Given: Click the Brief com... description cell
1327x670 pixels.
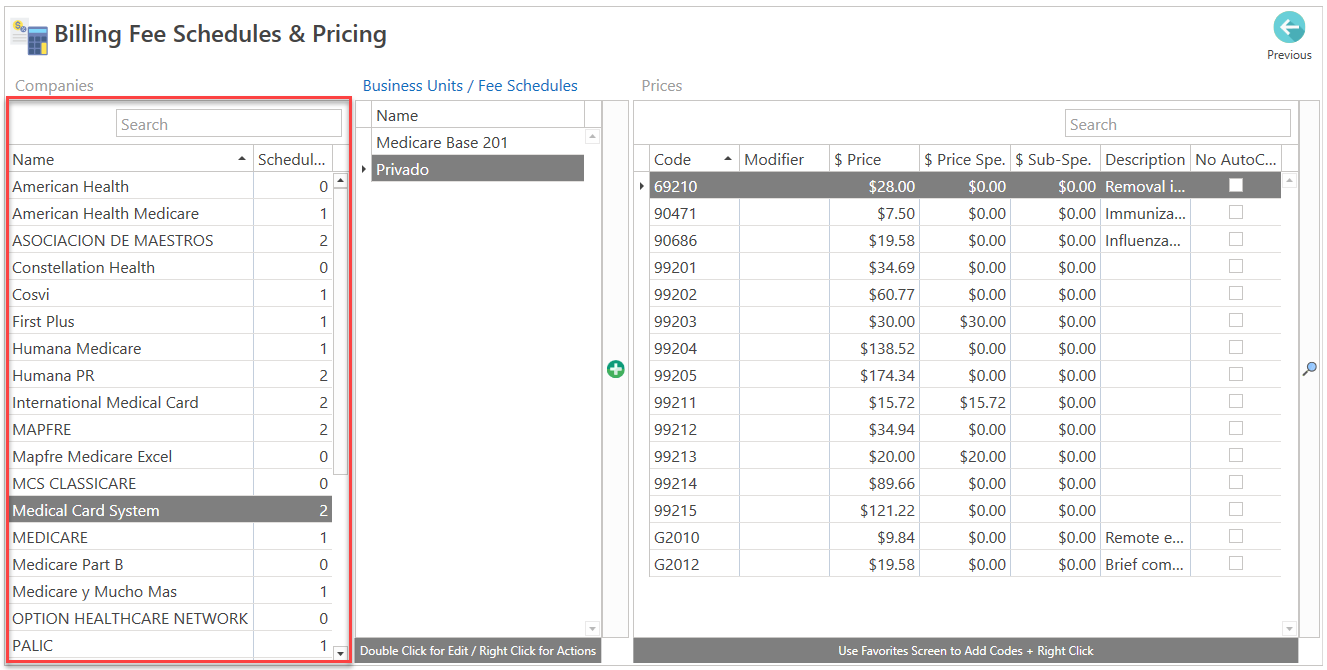Looking at the screenshot, I should point(1145,564).
